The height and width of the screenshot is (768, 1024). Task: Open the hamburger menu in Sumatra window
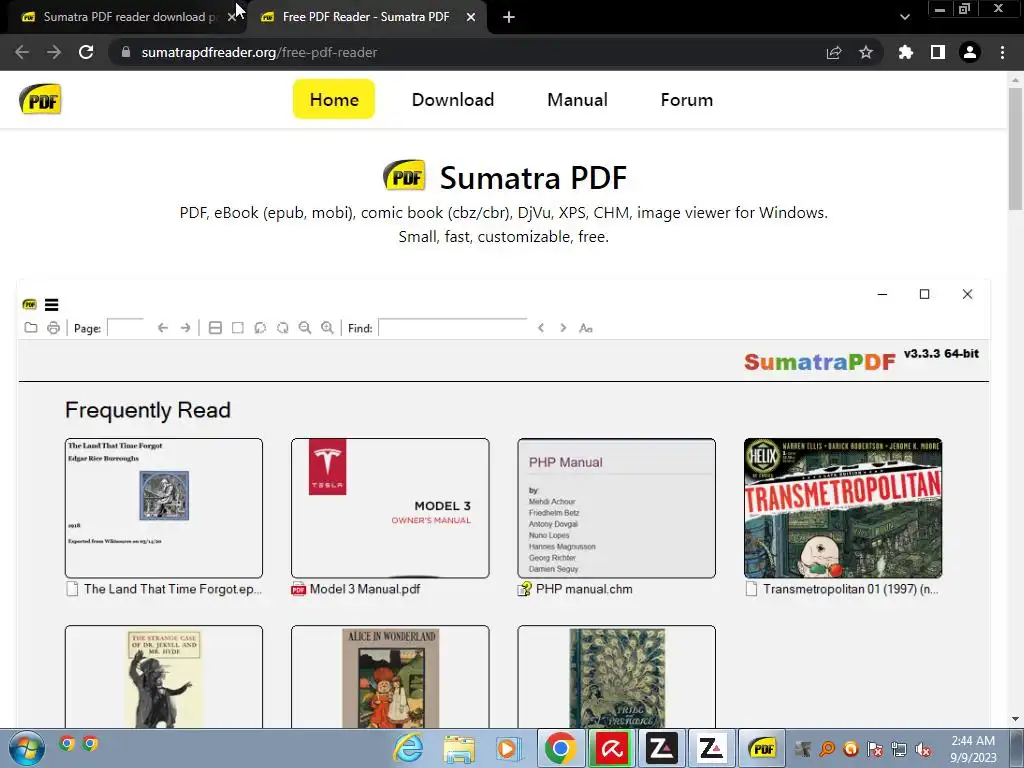pos(52,304)
